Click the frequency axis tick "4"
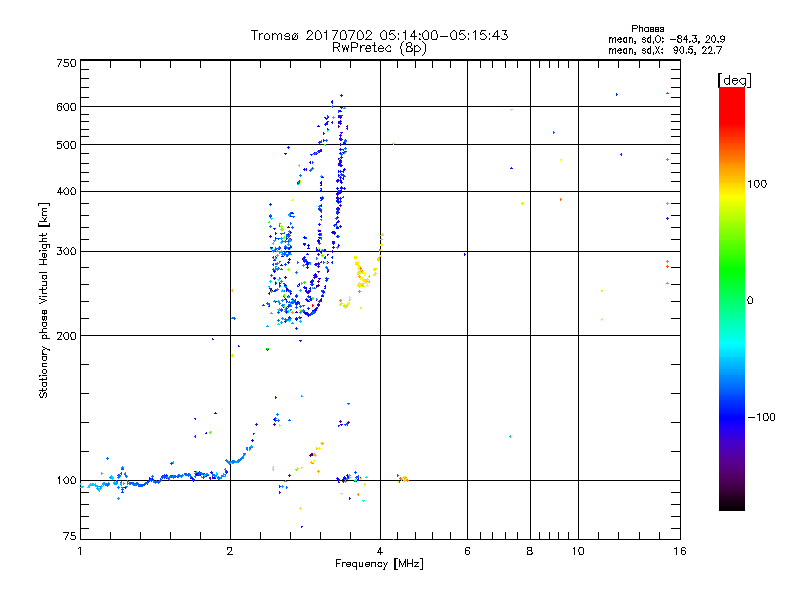Viewport: 800px width, 600px height. point(380,551)
